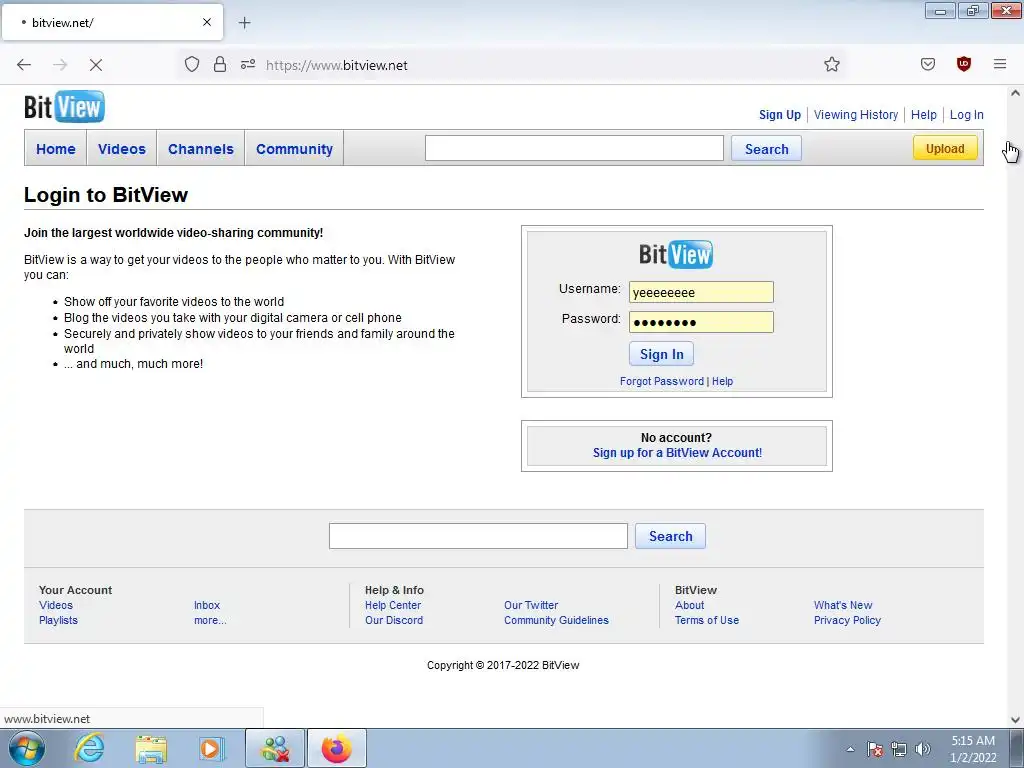Open the Terms of Use footer link
Image resolution: width=1024 pixels, height=768 pixels.
(x=707, y=620)
